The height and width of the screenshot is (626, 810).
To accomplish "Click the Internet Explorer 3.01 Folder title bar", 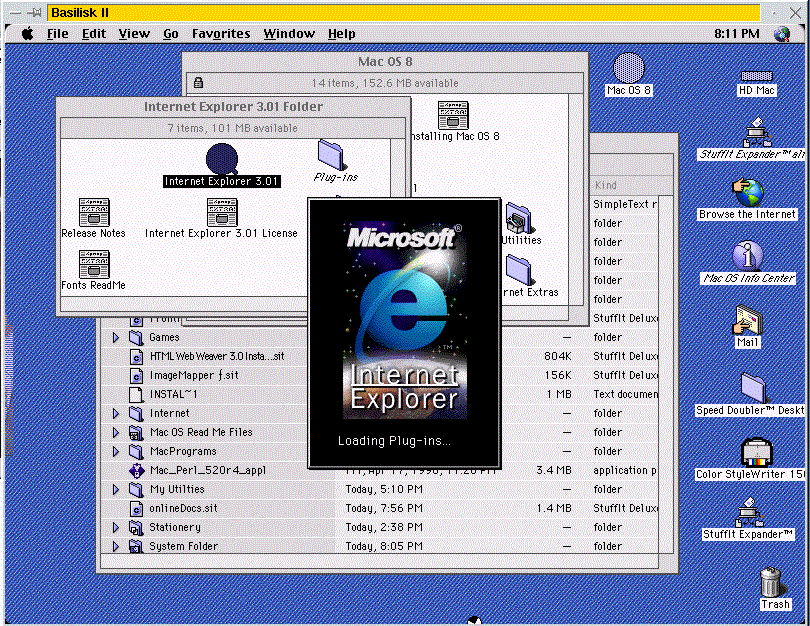I will (233, 107).
